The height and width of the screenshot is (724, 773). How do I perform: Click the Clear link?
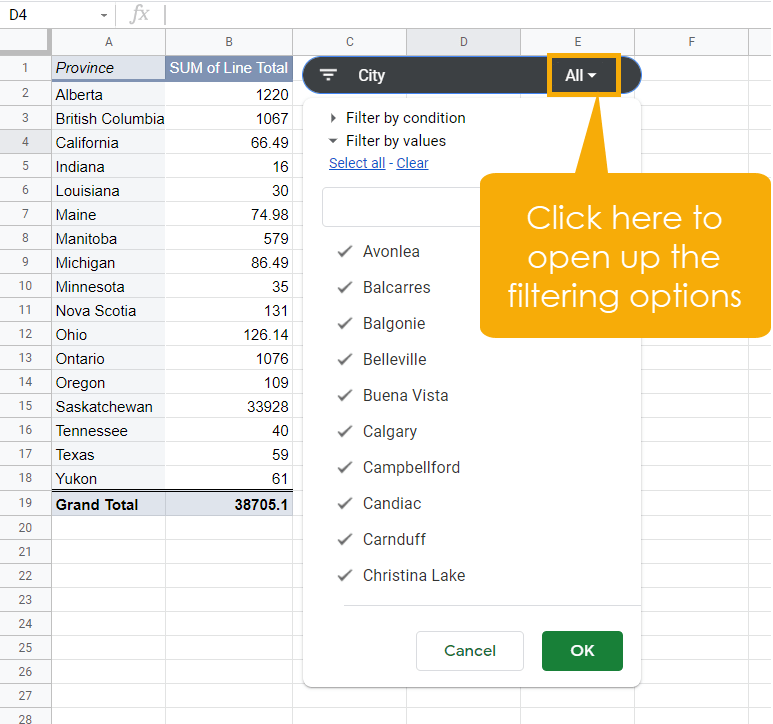point(412,163)
